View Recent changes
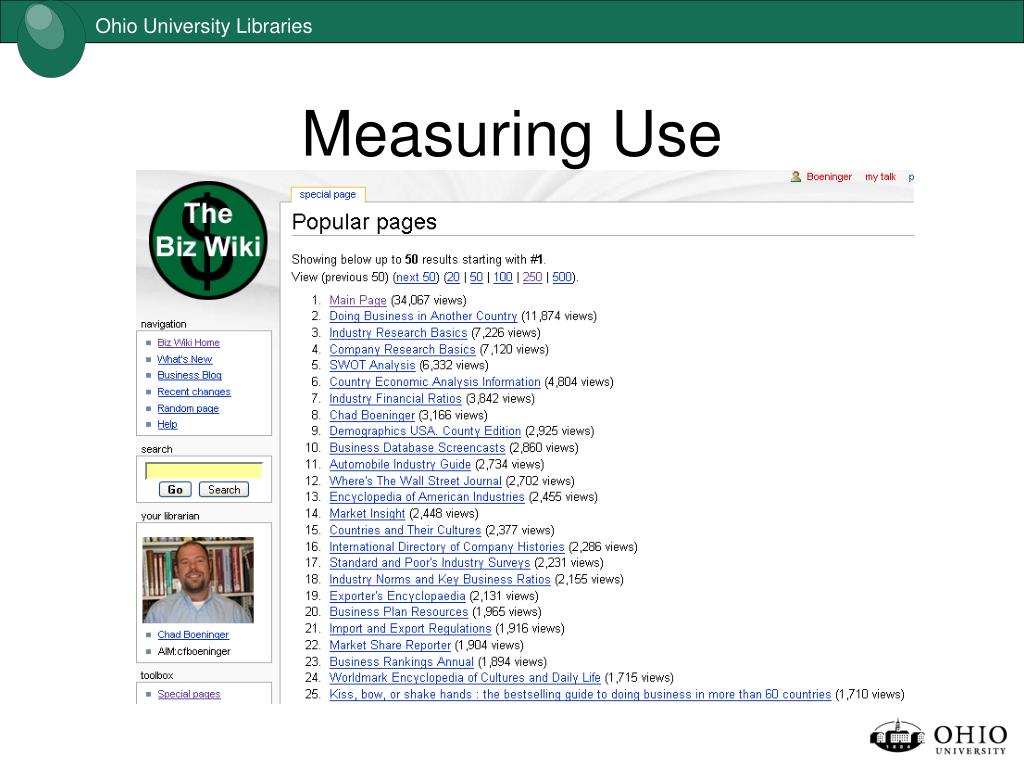The height and width of the screenshot is (768, 1024). pos(194,392)
